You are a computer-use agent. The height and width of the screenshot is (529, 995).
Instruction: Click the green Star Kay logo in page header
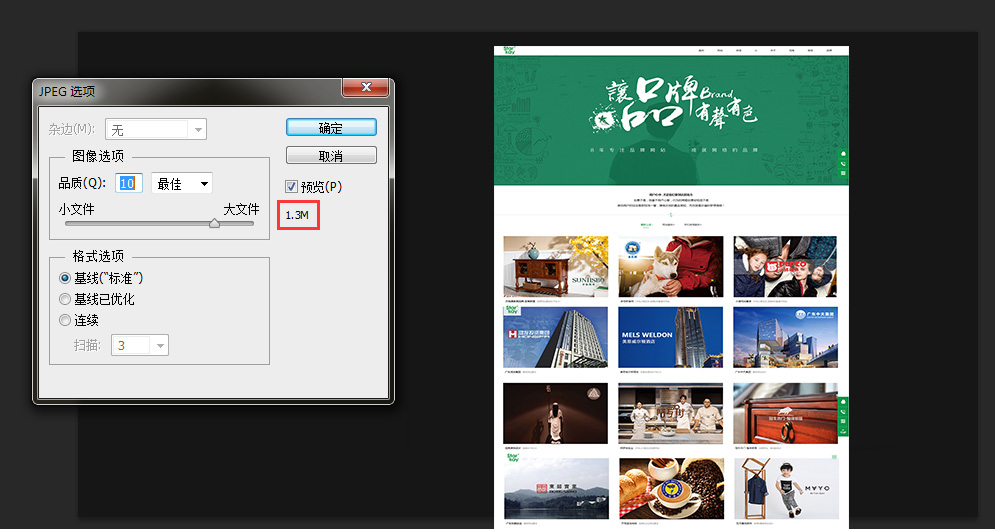tap(511, 50)
